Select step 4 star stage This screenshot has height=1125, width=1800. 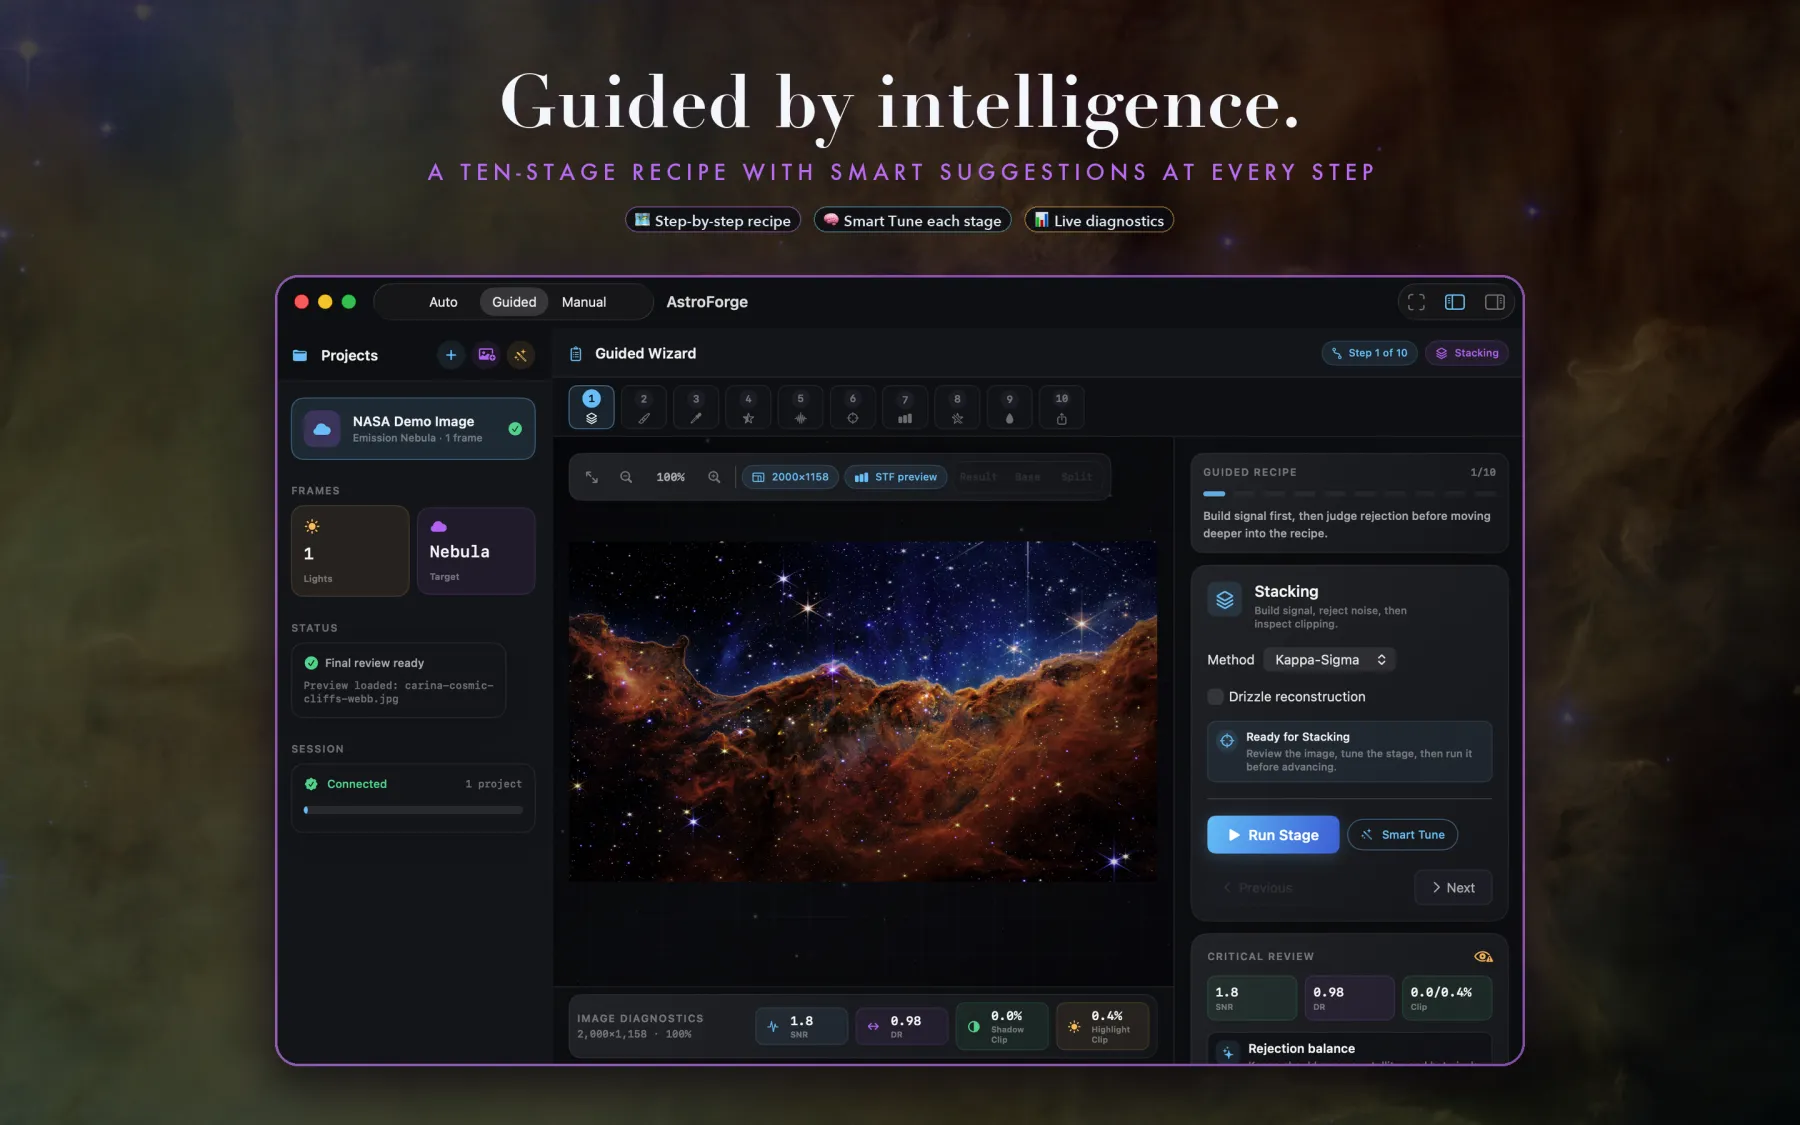tap(748, 408)
